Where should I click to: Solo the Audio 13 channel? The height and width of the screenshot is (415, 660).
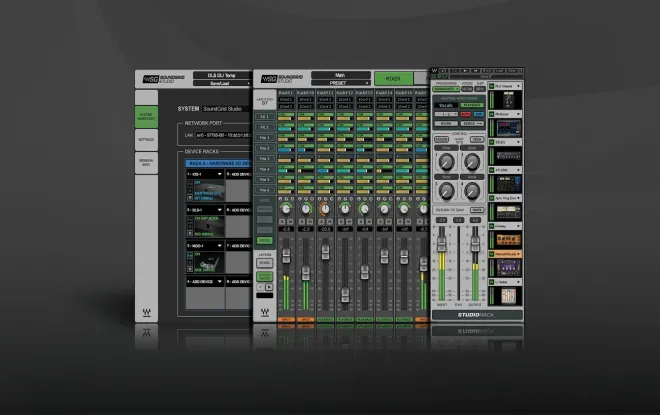(x=360, y=221)
